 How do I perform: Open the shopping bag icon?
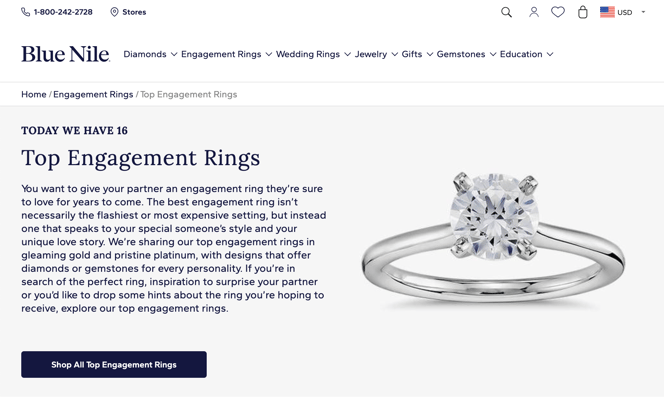point(583,12)
